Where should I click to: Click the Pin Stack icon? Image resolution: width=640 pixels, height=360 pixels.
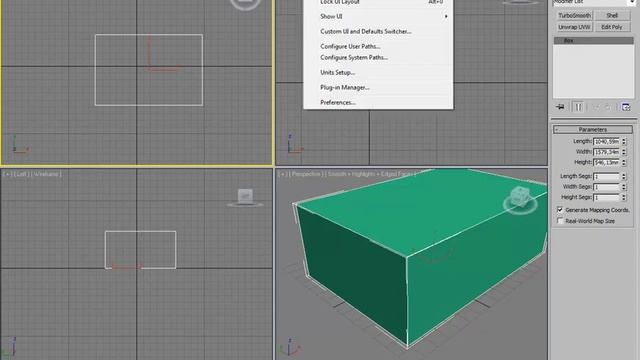(x=560, y=107)
